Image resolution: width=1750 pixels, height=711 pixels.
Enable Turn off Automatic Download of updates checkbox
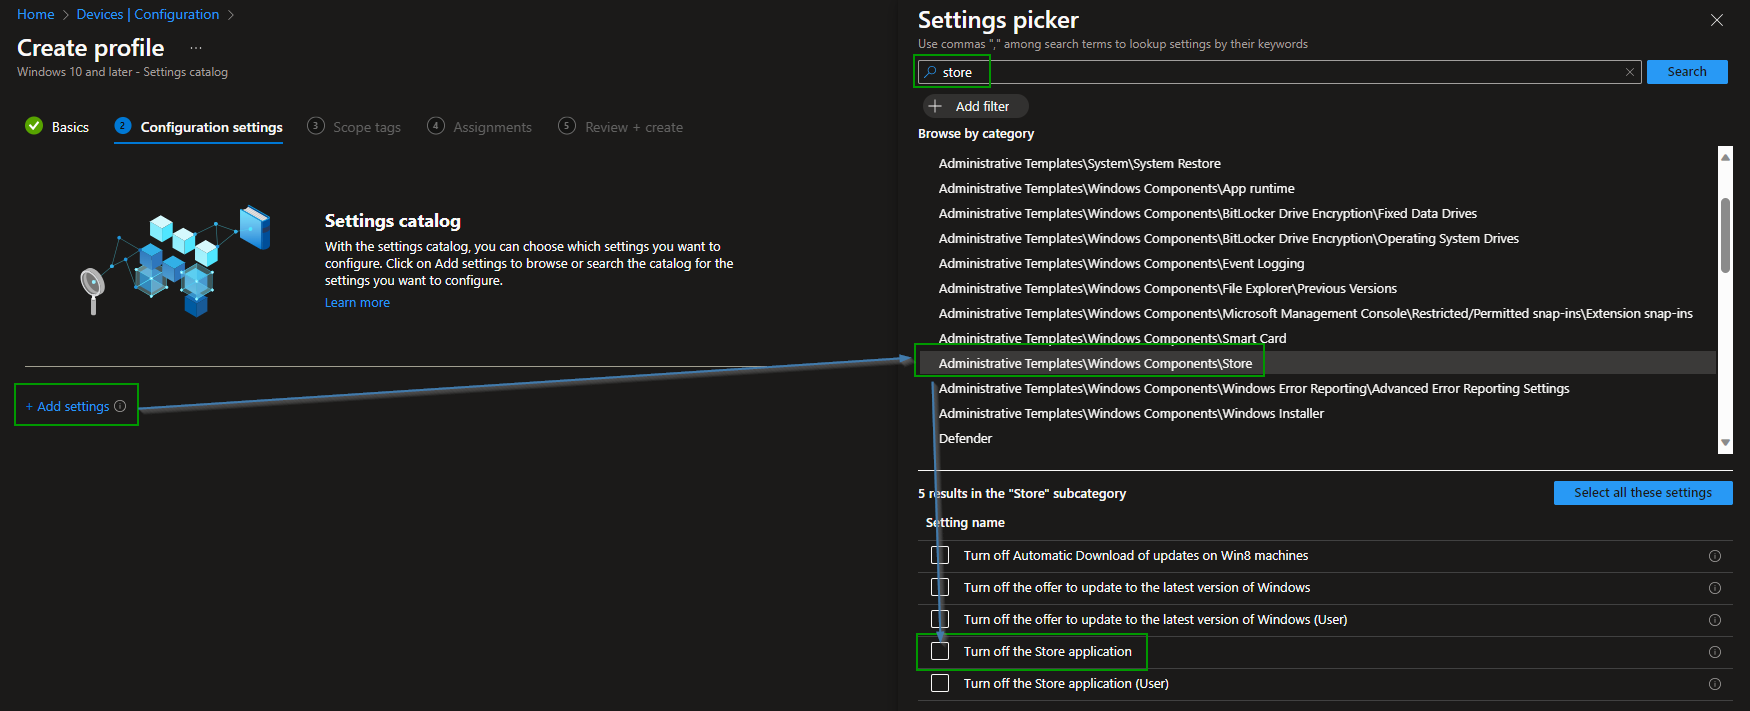[x=940, y=555]
